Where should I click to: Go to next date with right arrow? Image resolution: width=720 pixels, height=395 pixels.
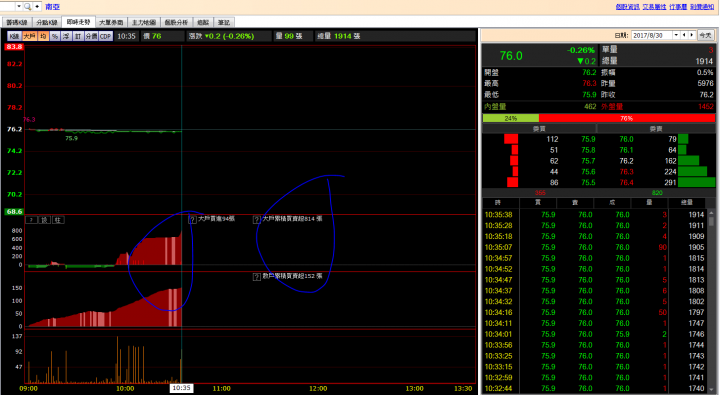(692, 35)
